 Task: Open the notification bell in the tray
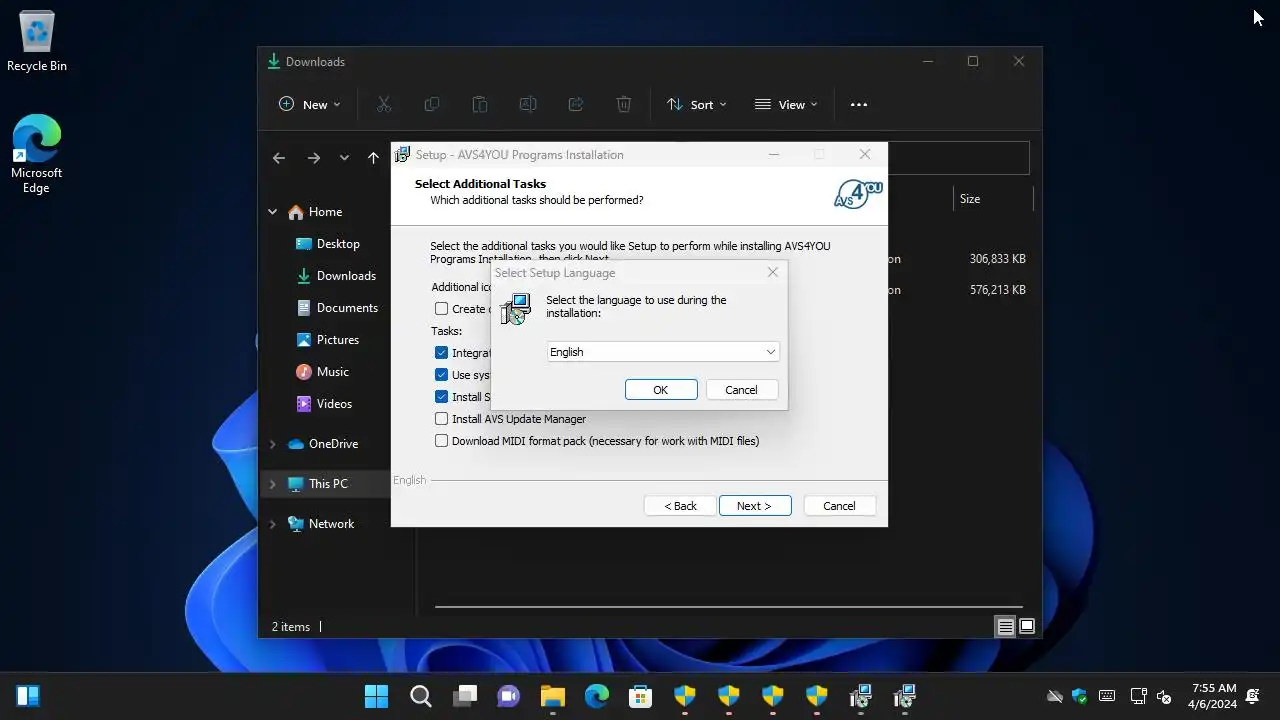point(1253,696)
